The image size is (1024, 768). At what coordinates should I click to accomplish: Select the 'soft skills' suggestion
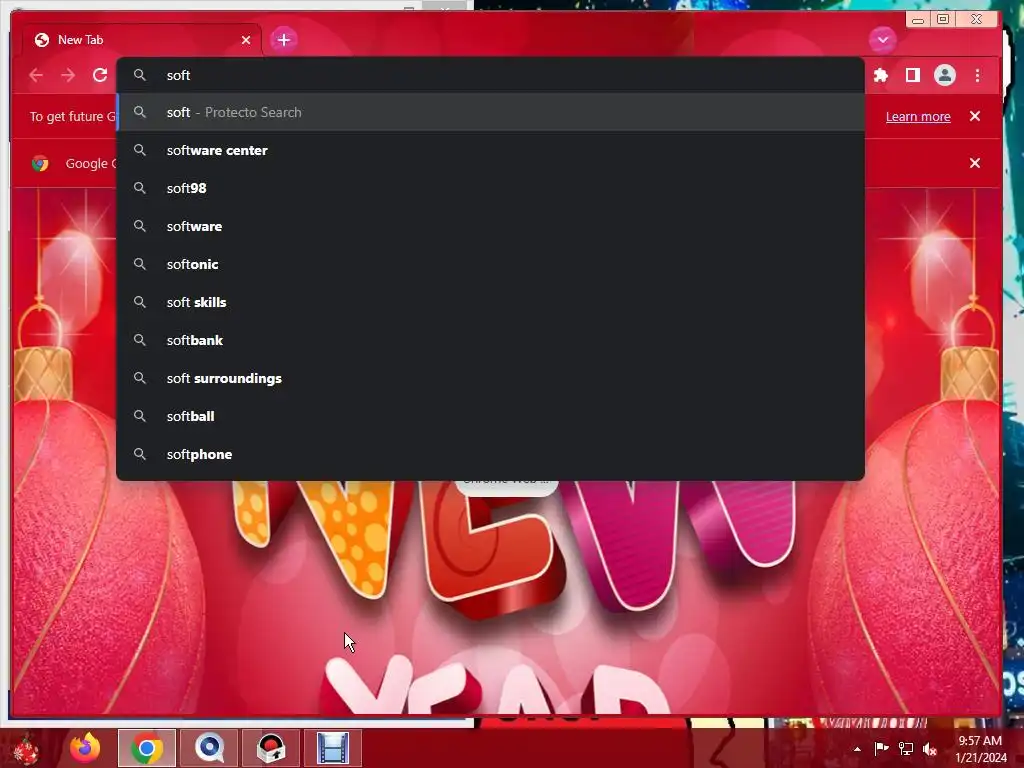click(490, 302)
